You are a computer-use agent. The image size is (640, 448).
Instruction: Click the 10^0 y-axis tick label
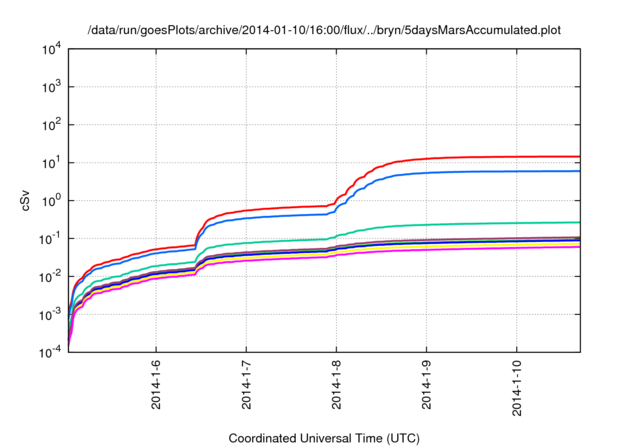[x=52, y=201]
